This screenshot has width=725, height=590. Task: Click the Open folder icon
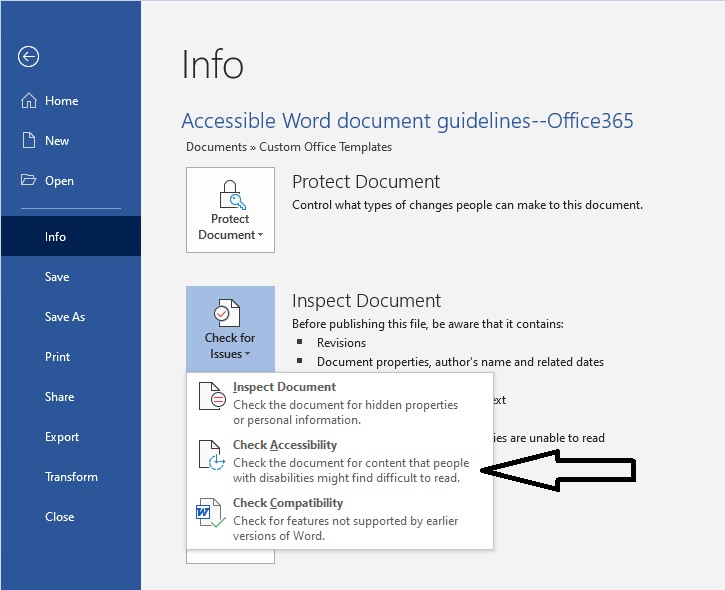(28, 180)
